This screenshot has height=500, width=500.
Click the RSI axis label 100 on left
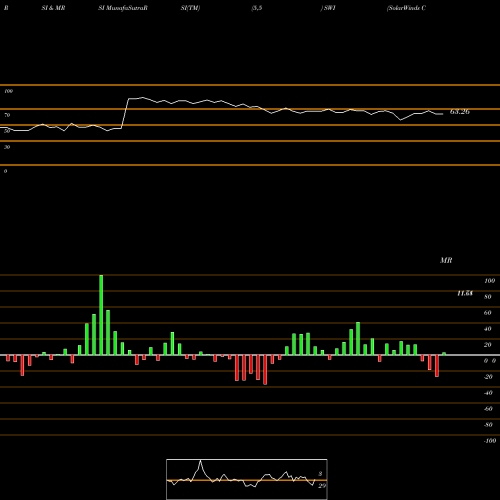click(x=8, y=91)
